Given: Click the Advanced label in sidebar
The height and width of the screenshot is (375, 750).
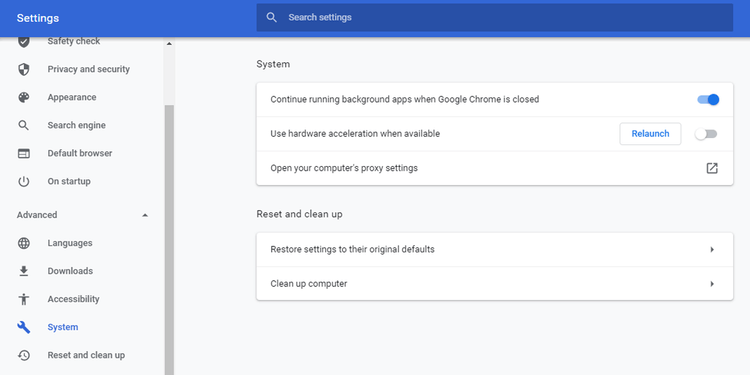Looking at the screenshot, I should (37, 215).
